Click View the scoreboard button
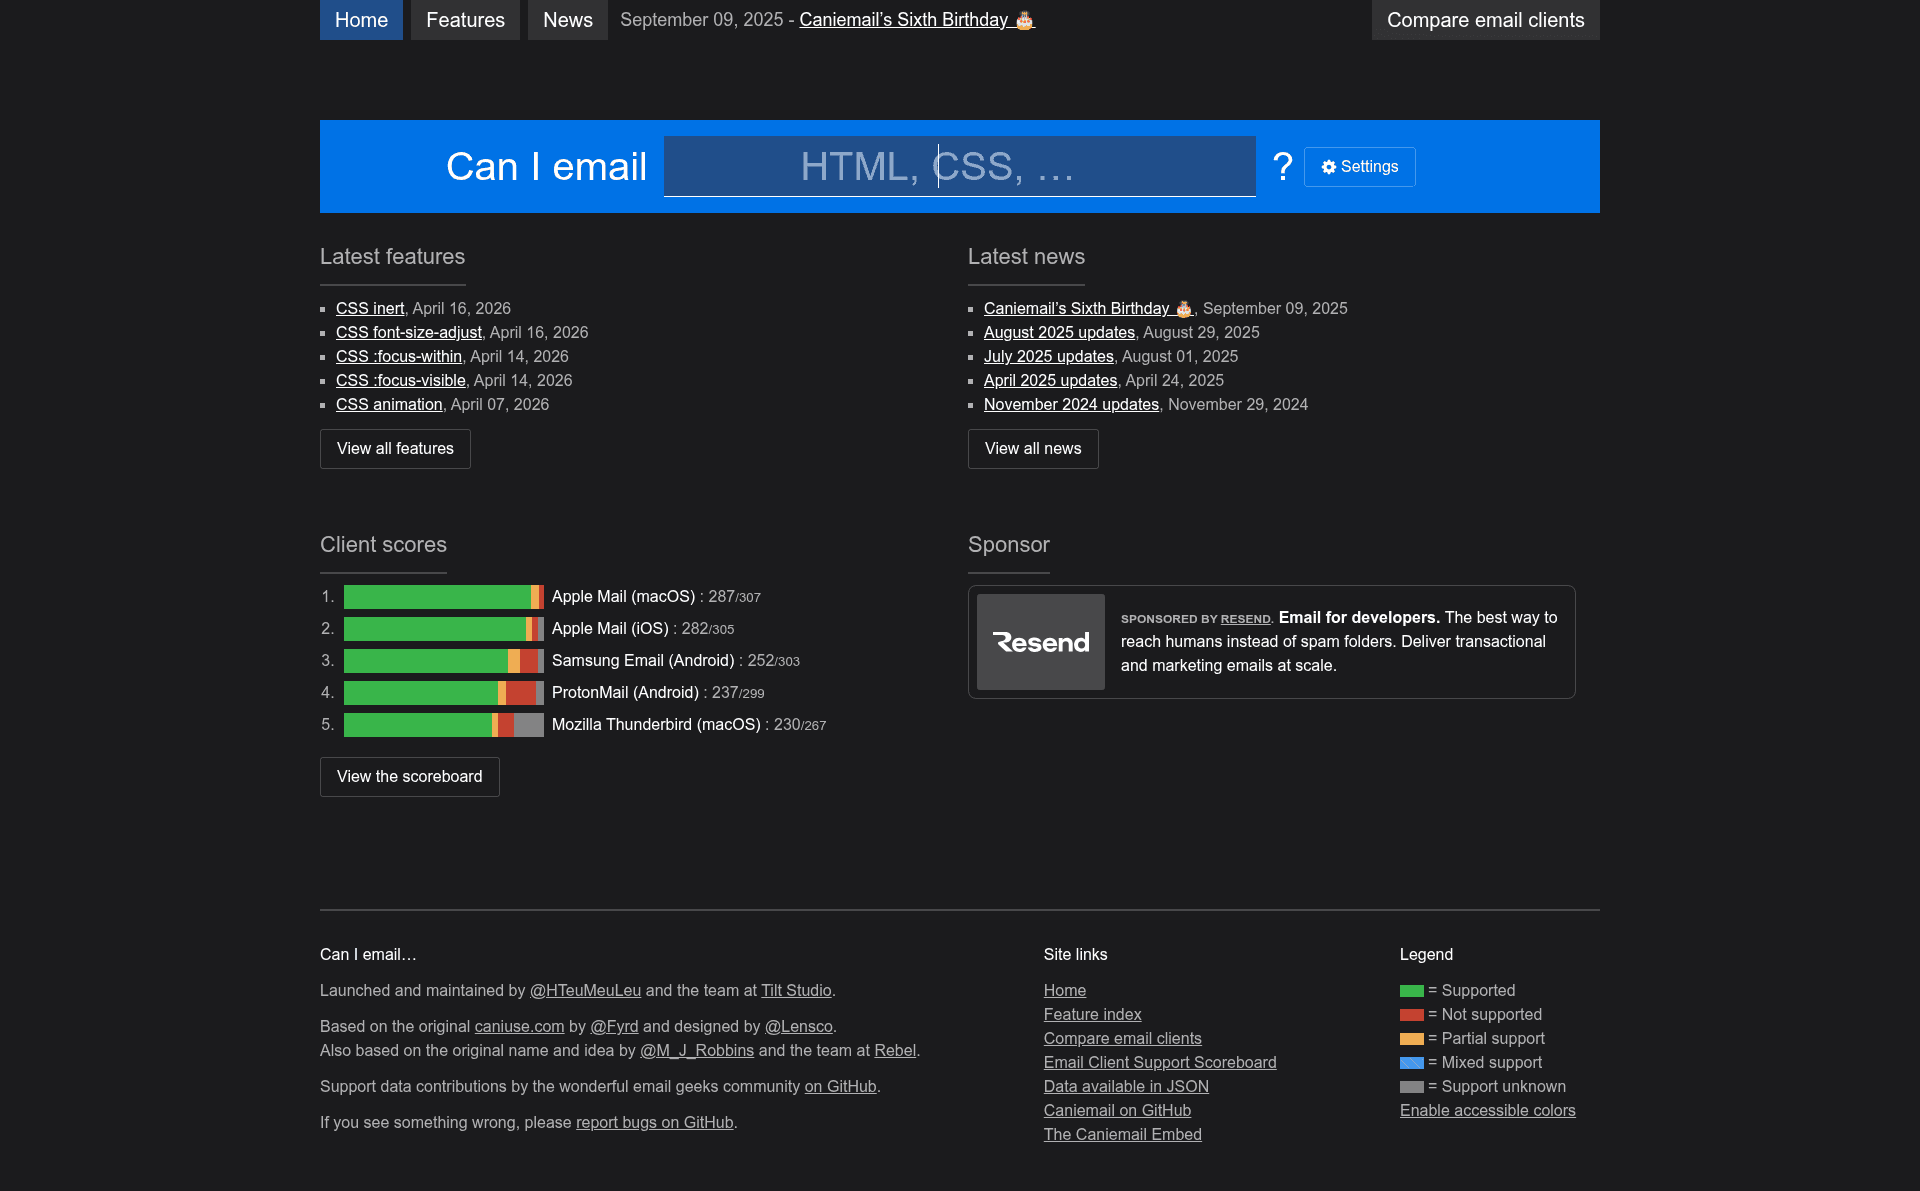This screenshot has width=1920, height=1191. tap(409, 777)
